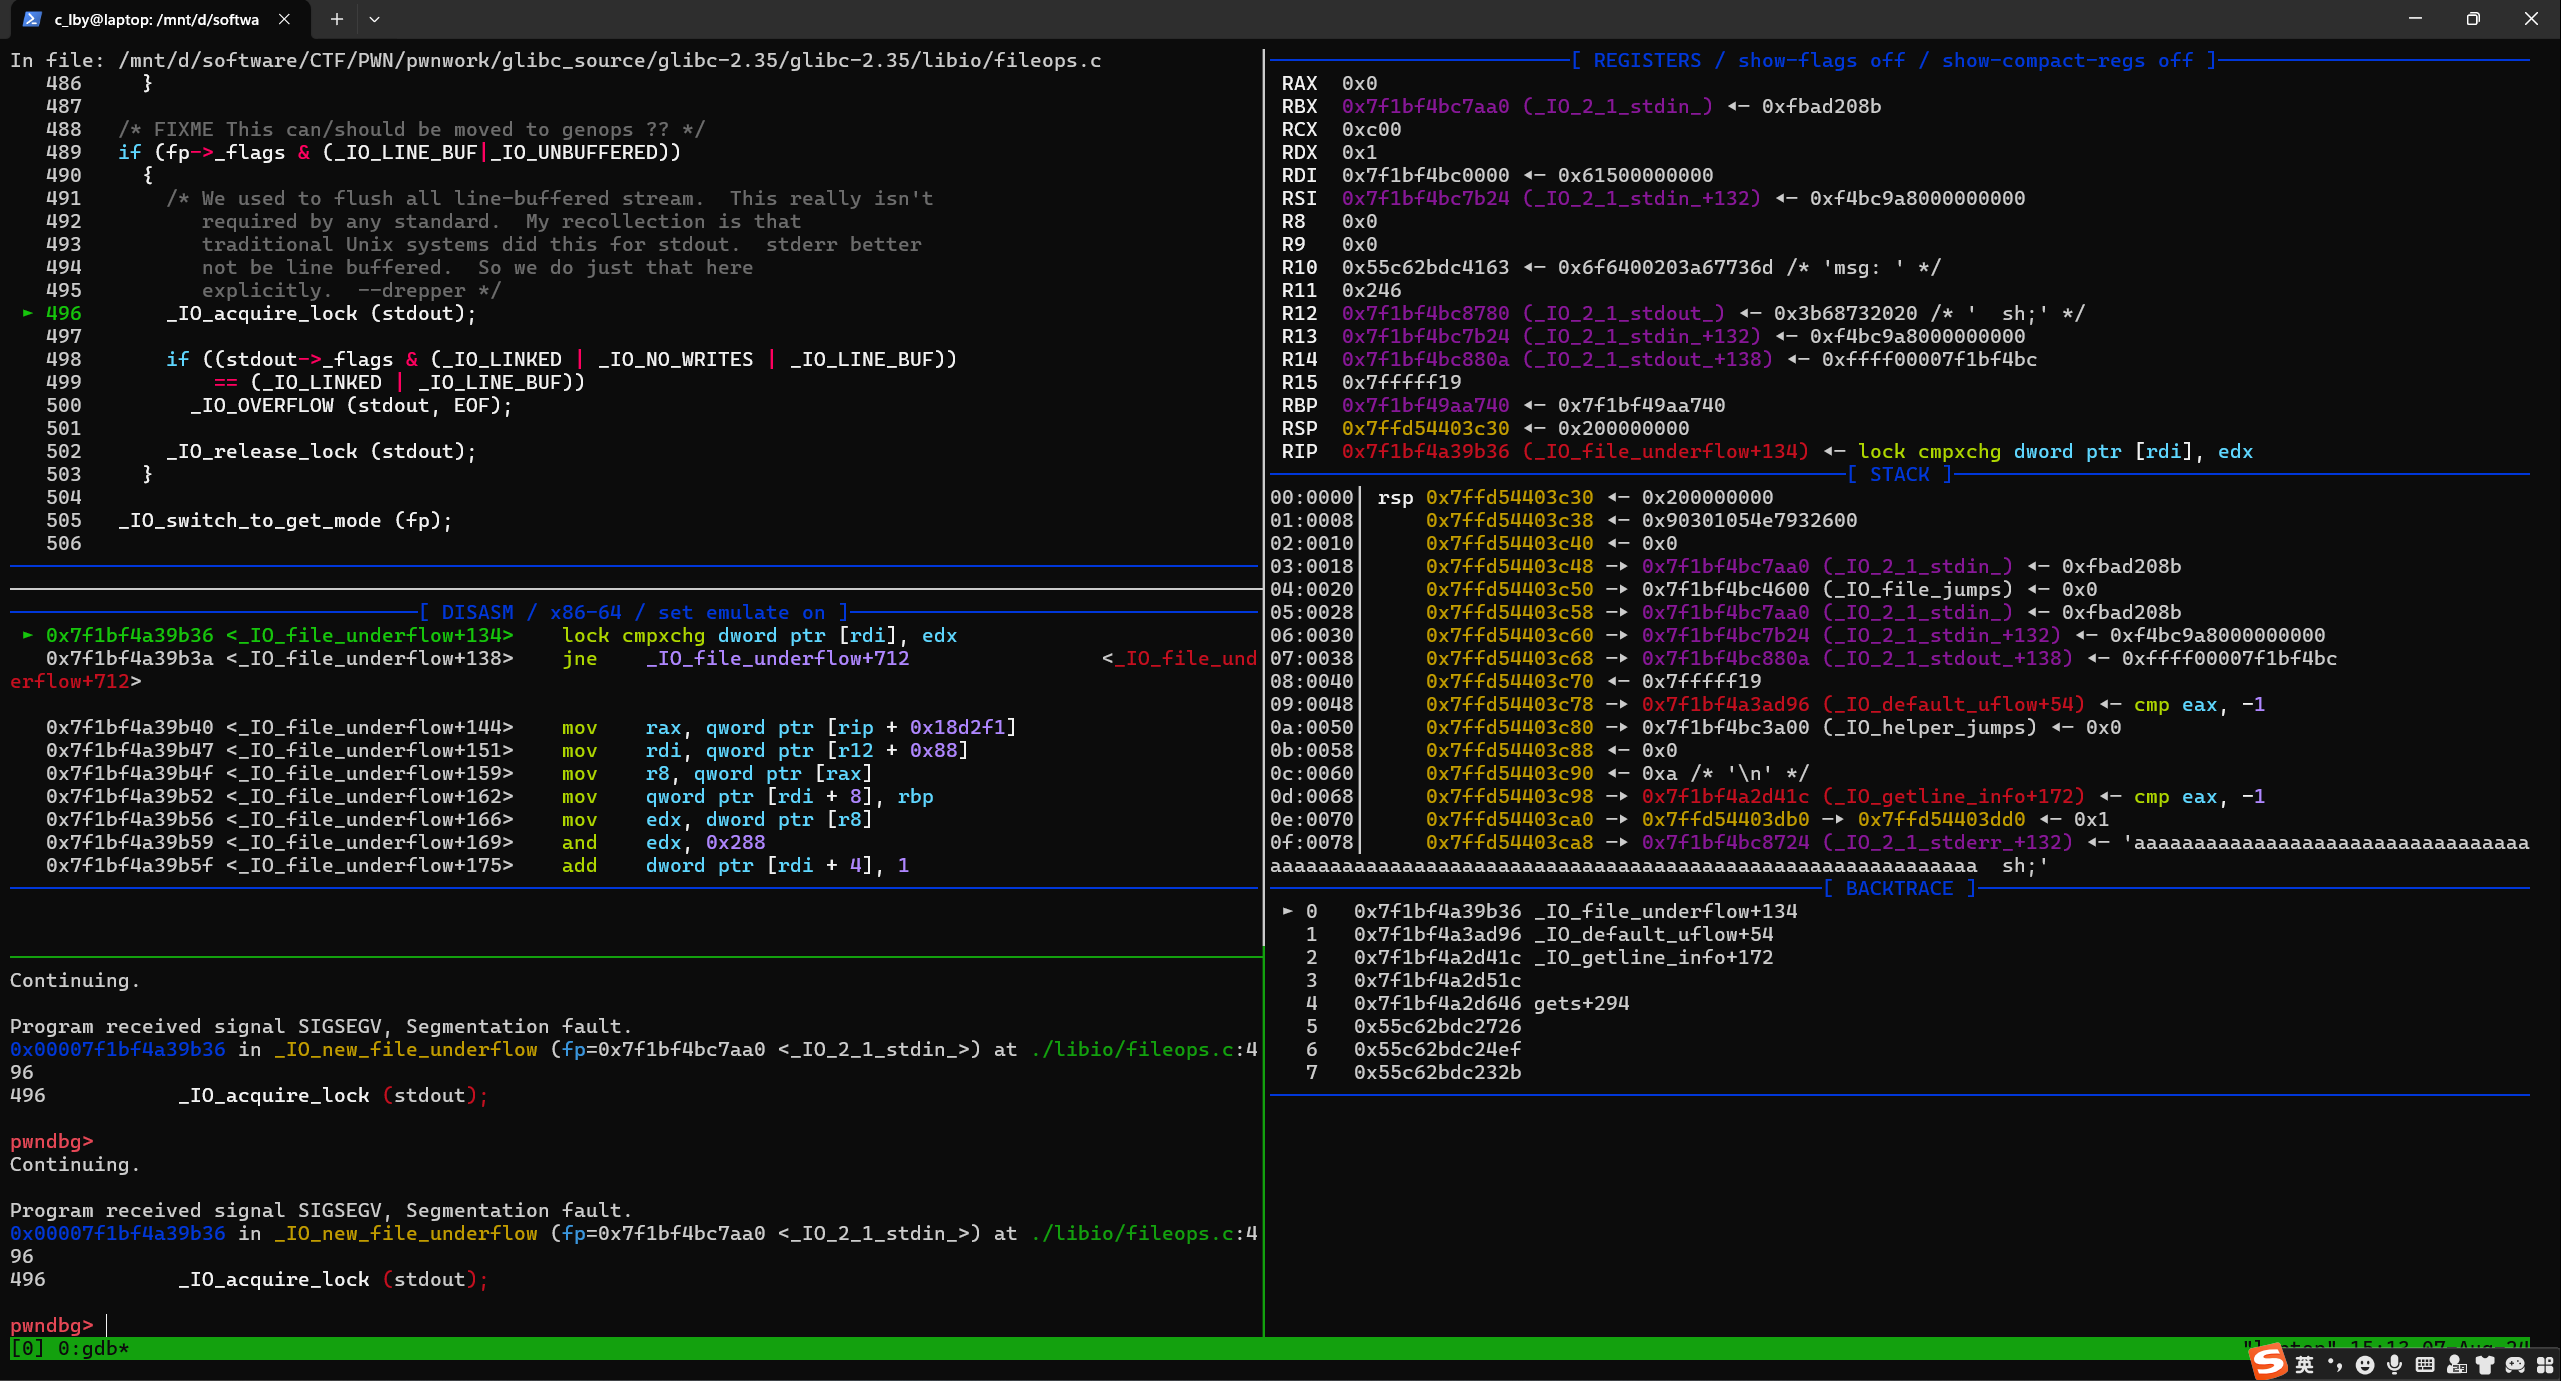Click backtrace frame 0 _IO_file_underflow+134
This screenshot has height=1381, width=2561.
(1539, 911)
